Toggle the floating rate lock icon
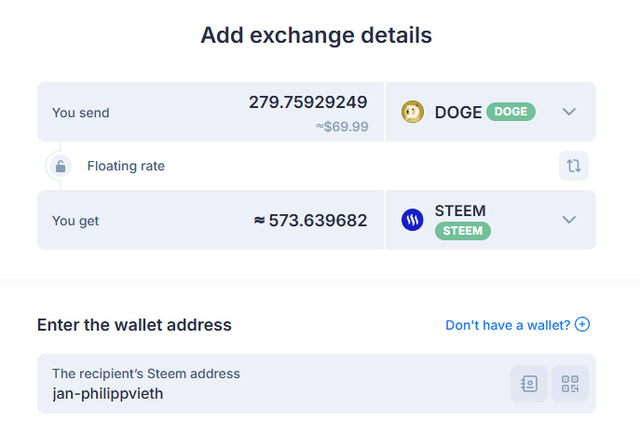The width and height of the screenshot is (640, 434). pyautogui.click(x=61, y=166)
